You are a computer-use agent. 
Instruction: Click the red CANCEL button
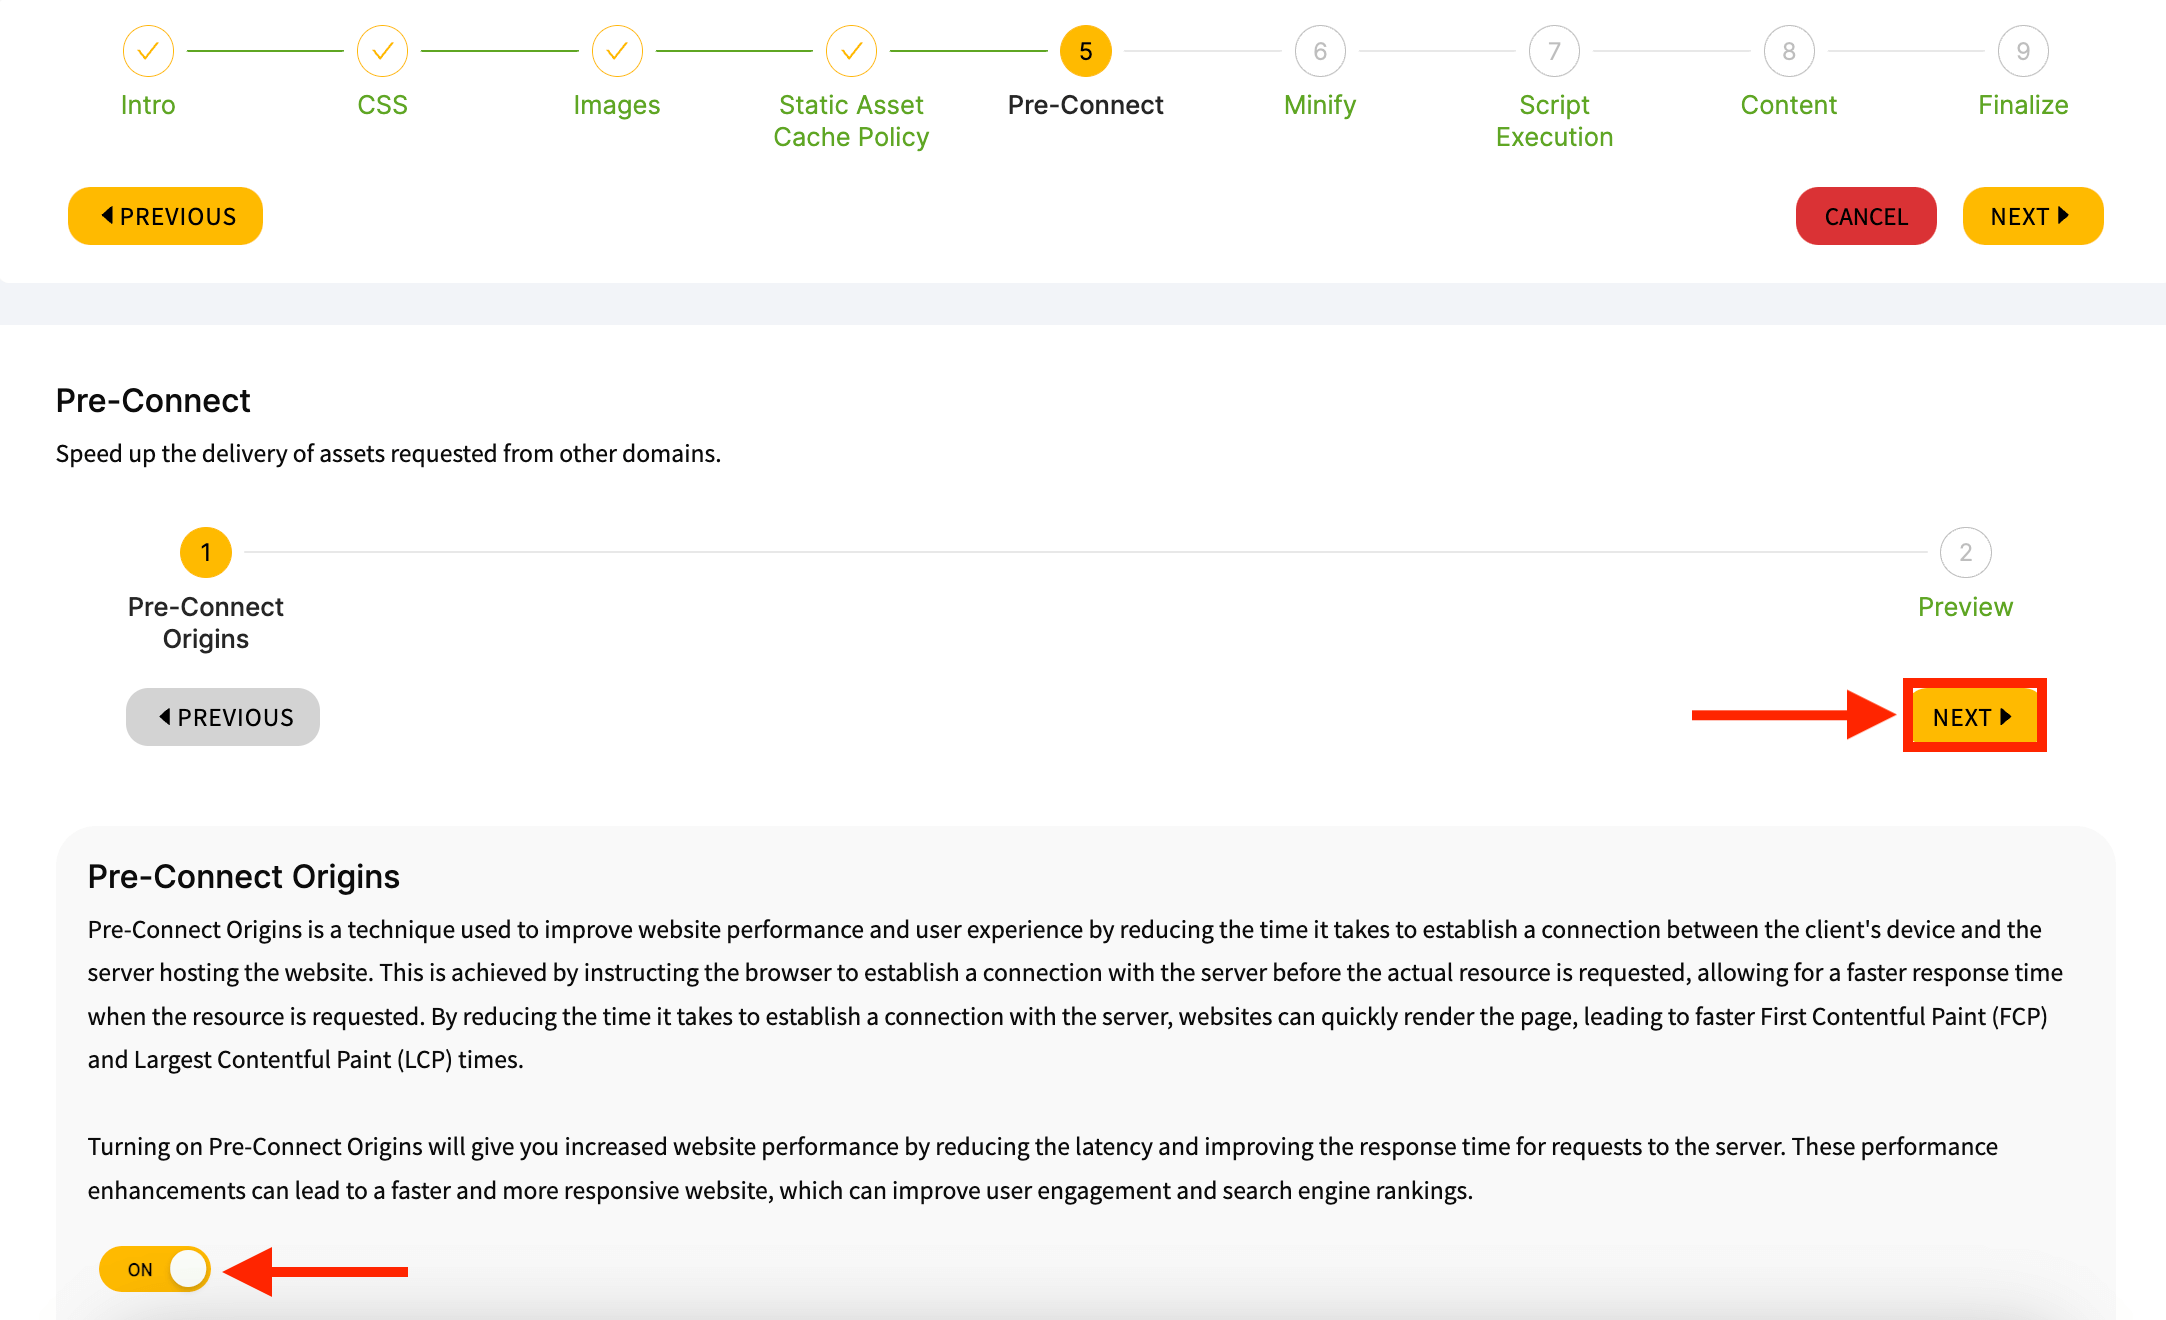pyautogui.click(x=1866, y=216)
